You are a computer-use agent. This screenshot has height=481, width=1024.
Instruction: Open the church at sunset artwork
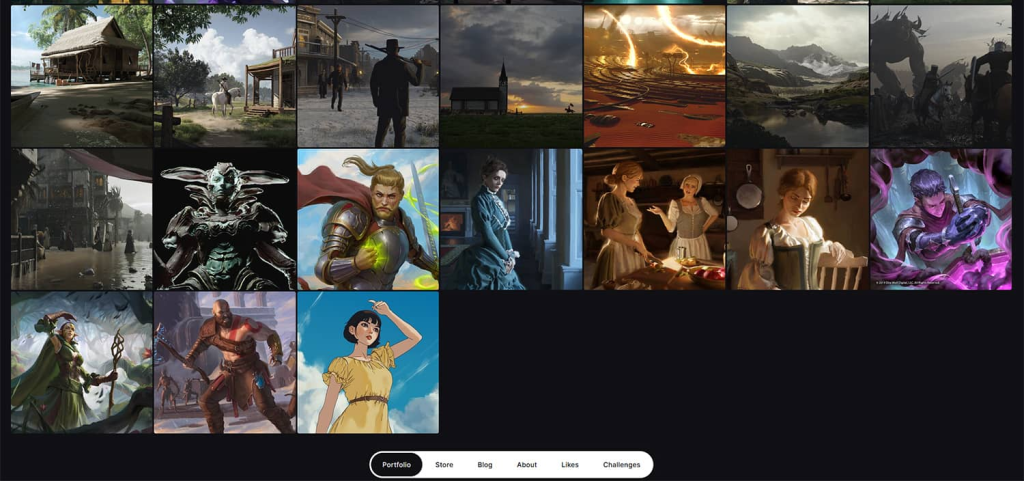pos(511,76)
